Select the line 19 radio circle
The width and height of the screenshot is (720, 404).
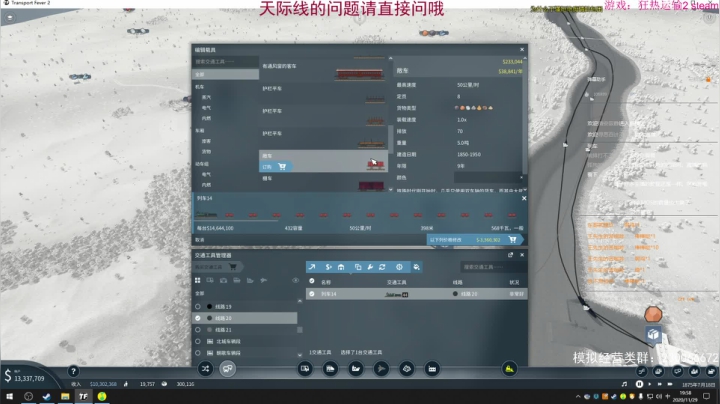pos(198,307)
